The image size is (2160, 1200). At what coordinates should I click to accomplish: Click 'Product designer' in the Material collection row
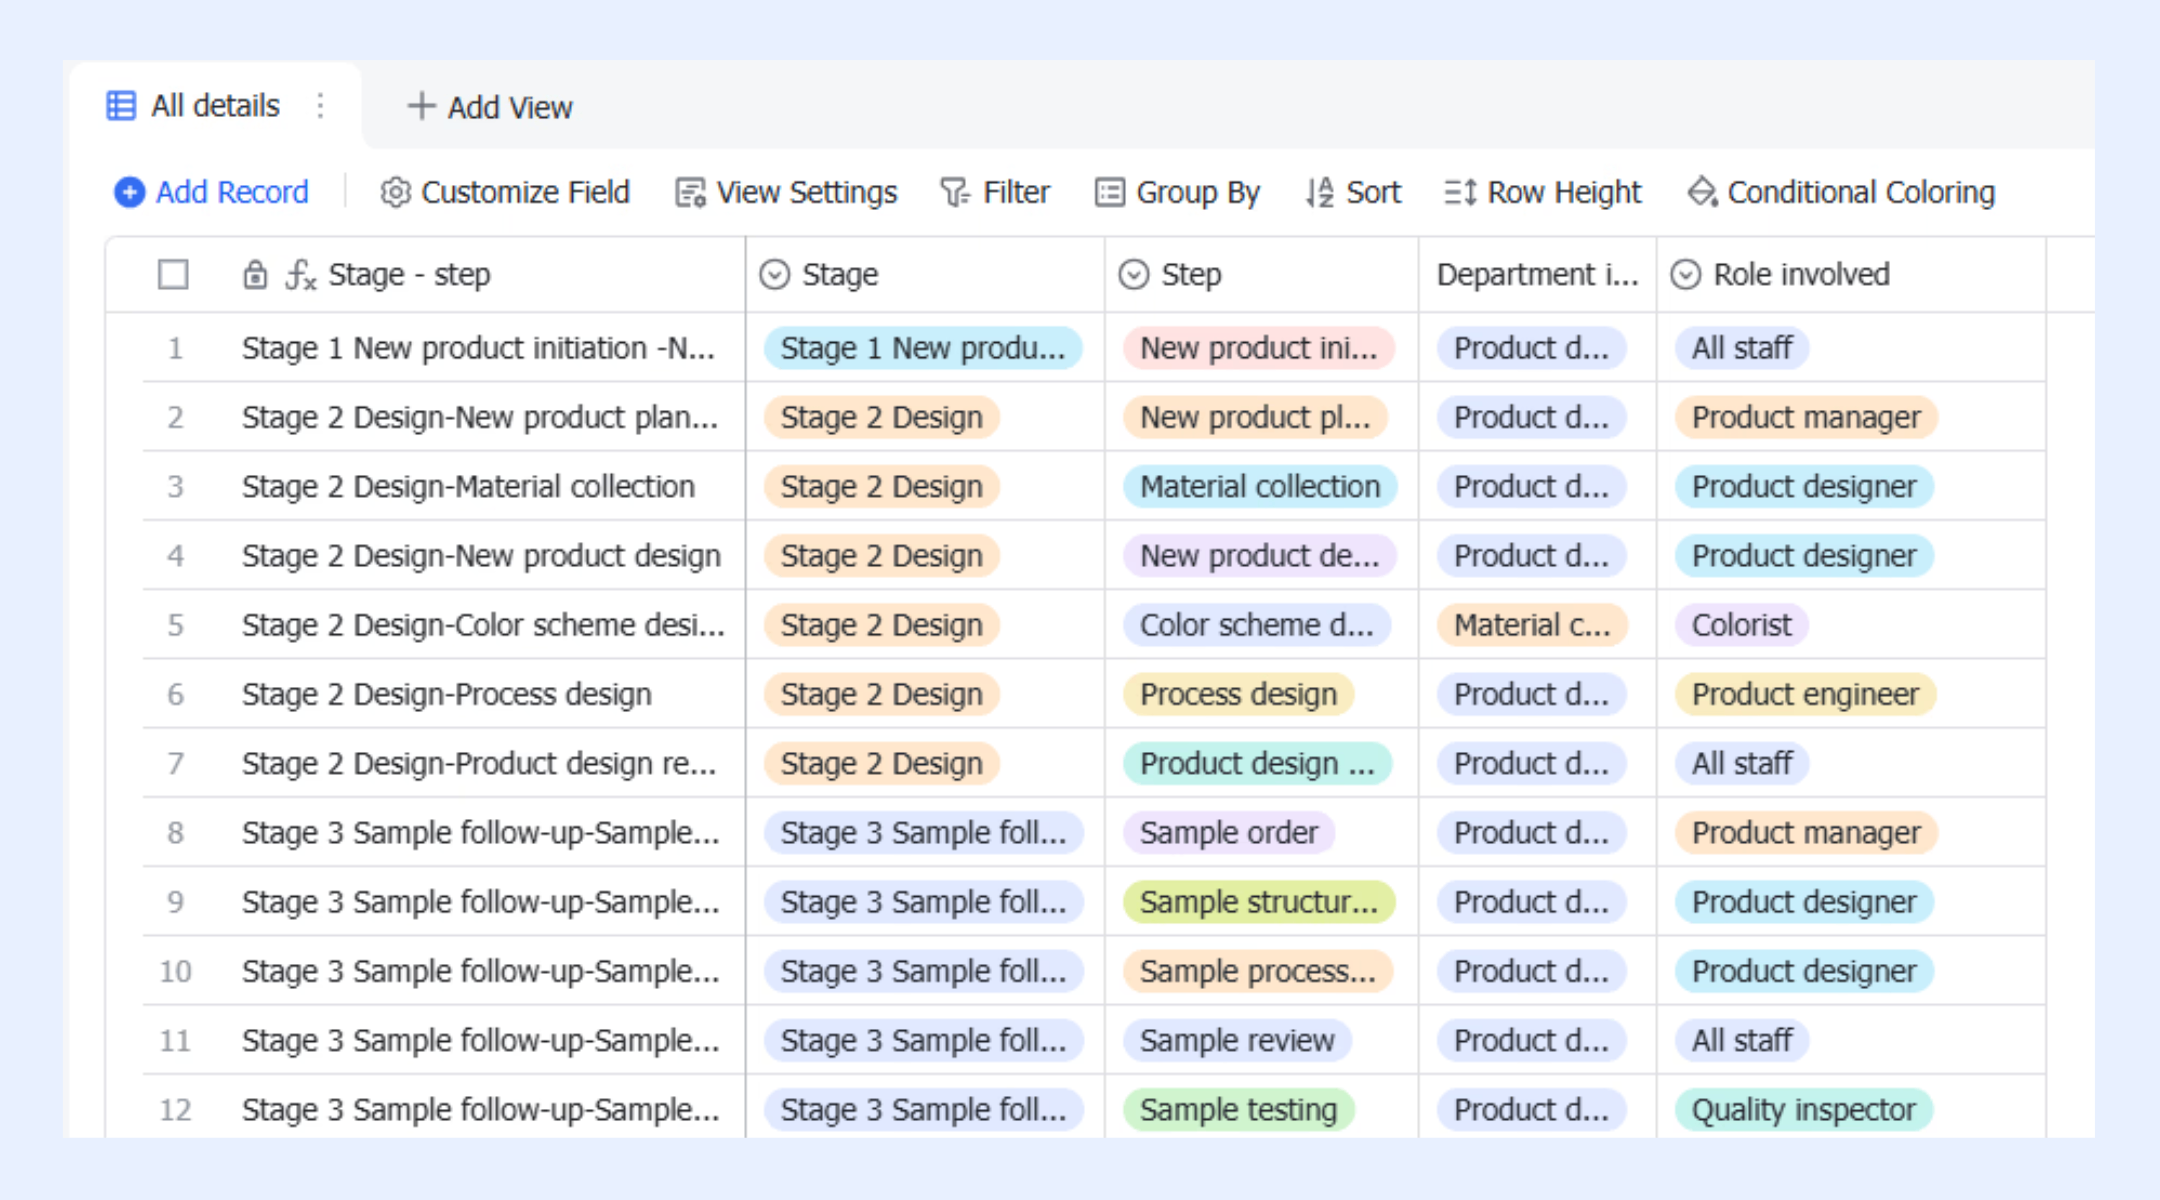[x=1804, y=486]
